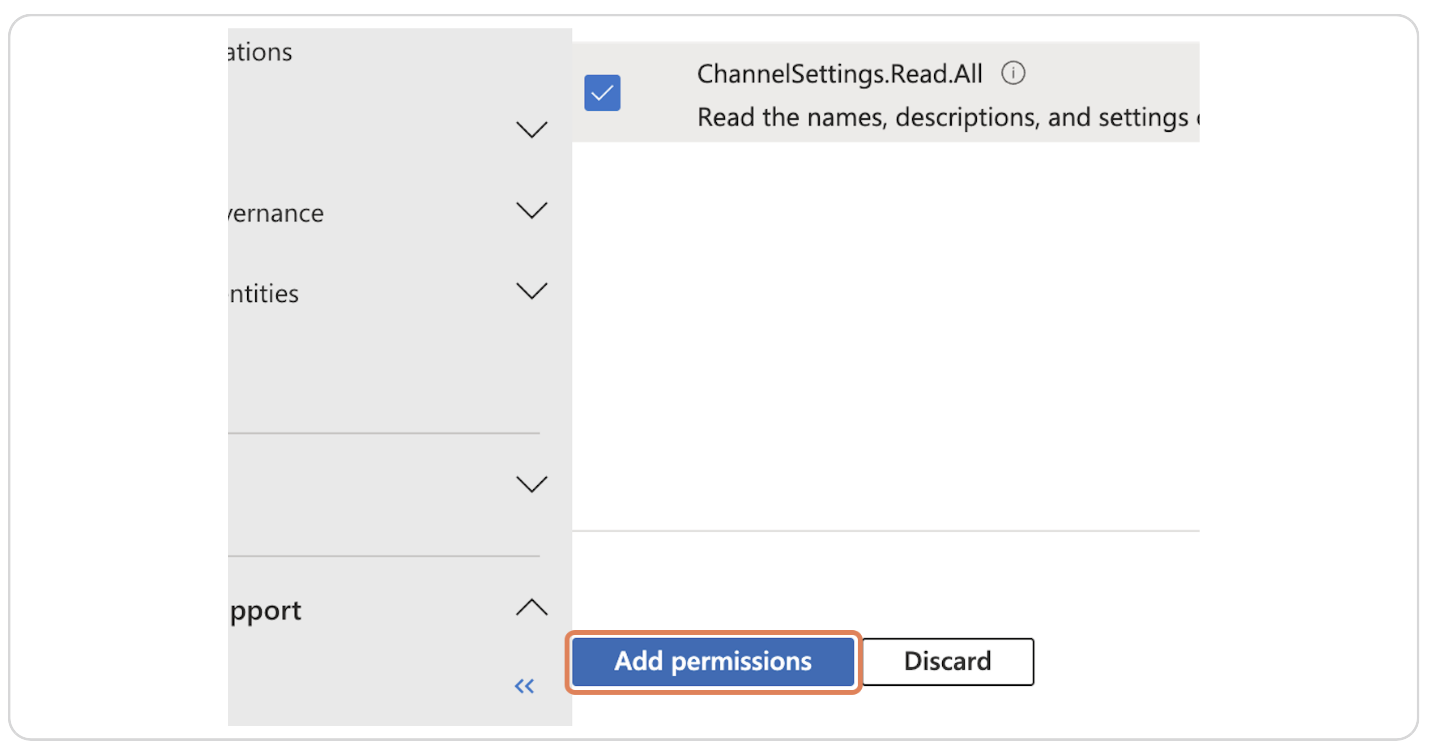
Task: Open the info tooltip for ChannelSettings.Read.All
Action: point(1012,73)
